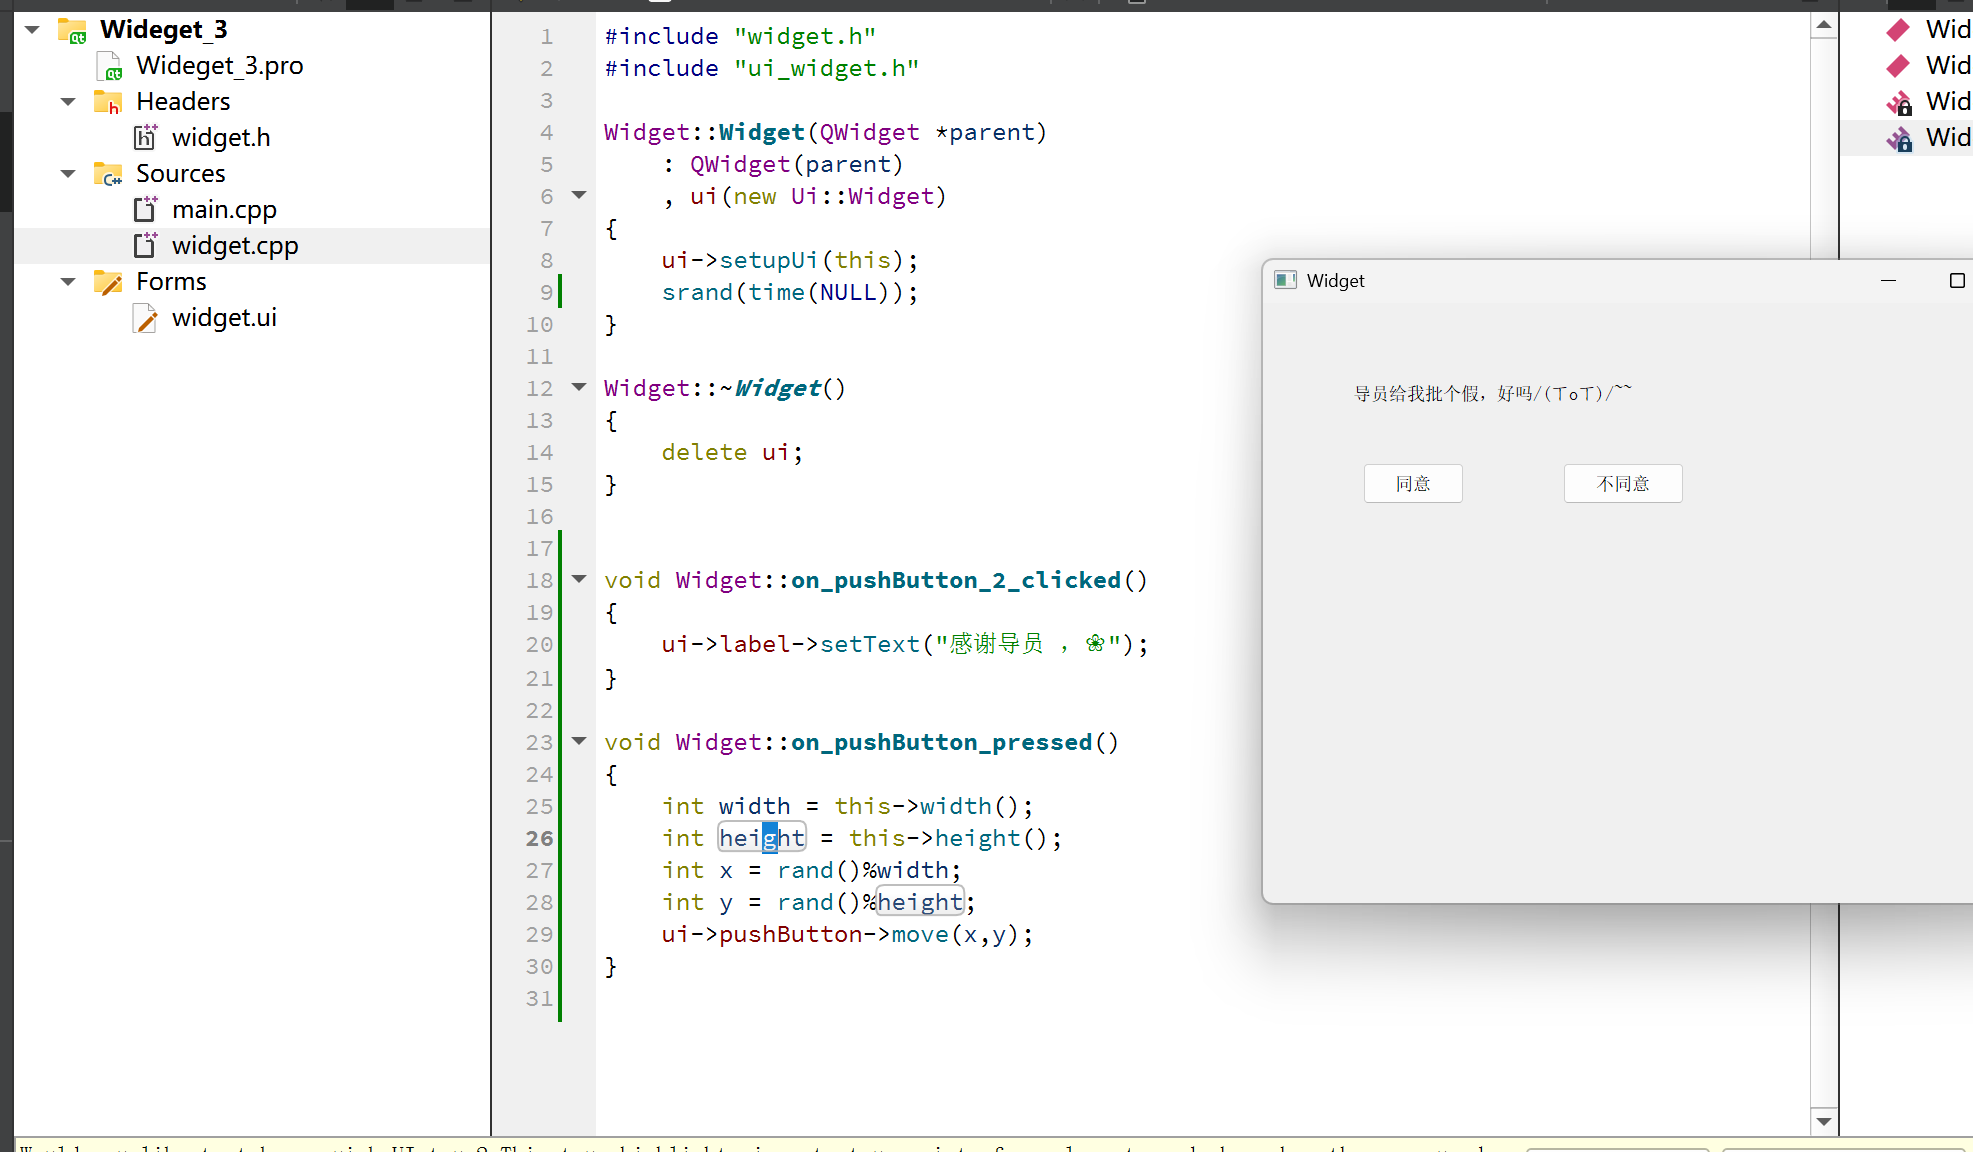Screen dimensions: 1973x1152
Task: Open widget.h header file
Action: click(x=220, y=138)
